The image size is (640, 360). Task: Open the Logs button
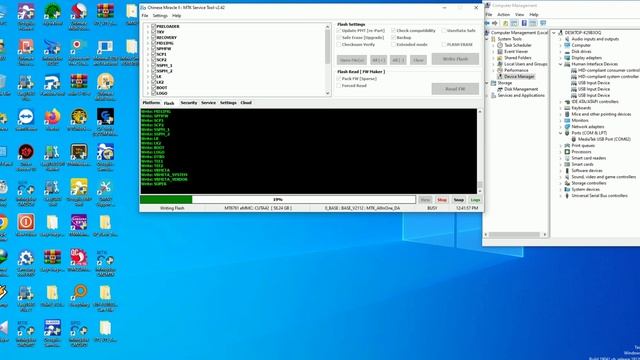(x=475, y=200)
